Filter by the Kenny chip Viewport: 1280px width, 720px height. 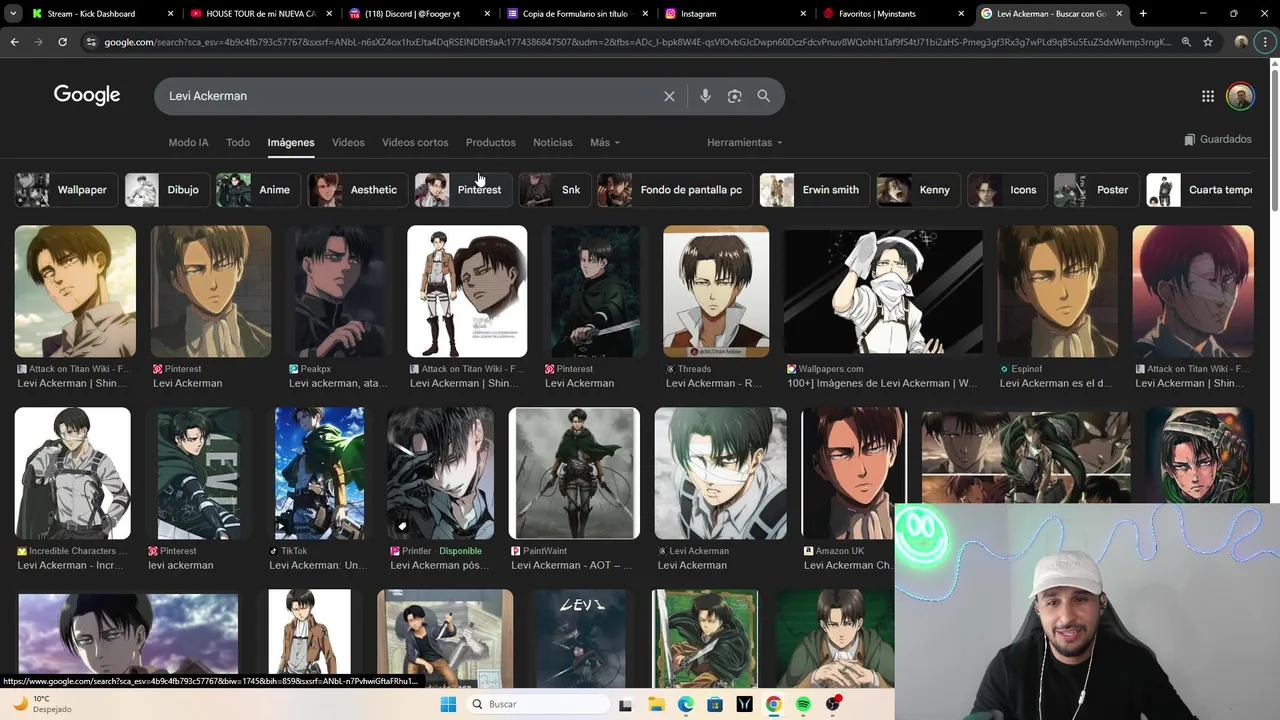[919, 190]
